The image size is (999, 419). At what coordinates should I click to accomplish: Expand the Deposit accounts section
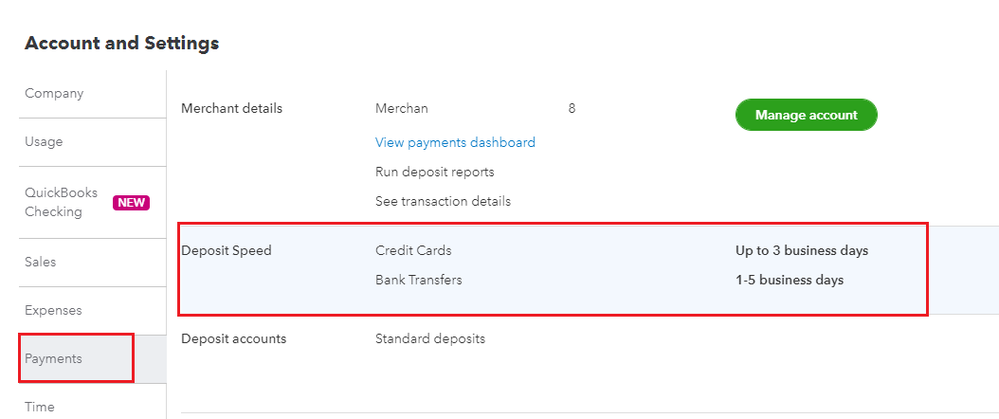pos(233,339)
